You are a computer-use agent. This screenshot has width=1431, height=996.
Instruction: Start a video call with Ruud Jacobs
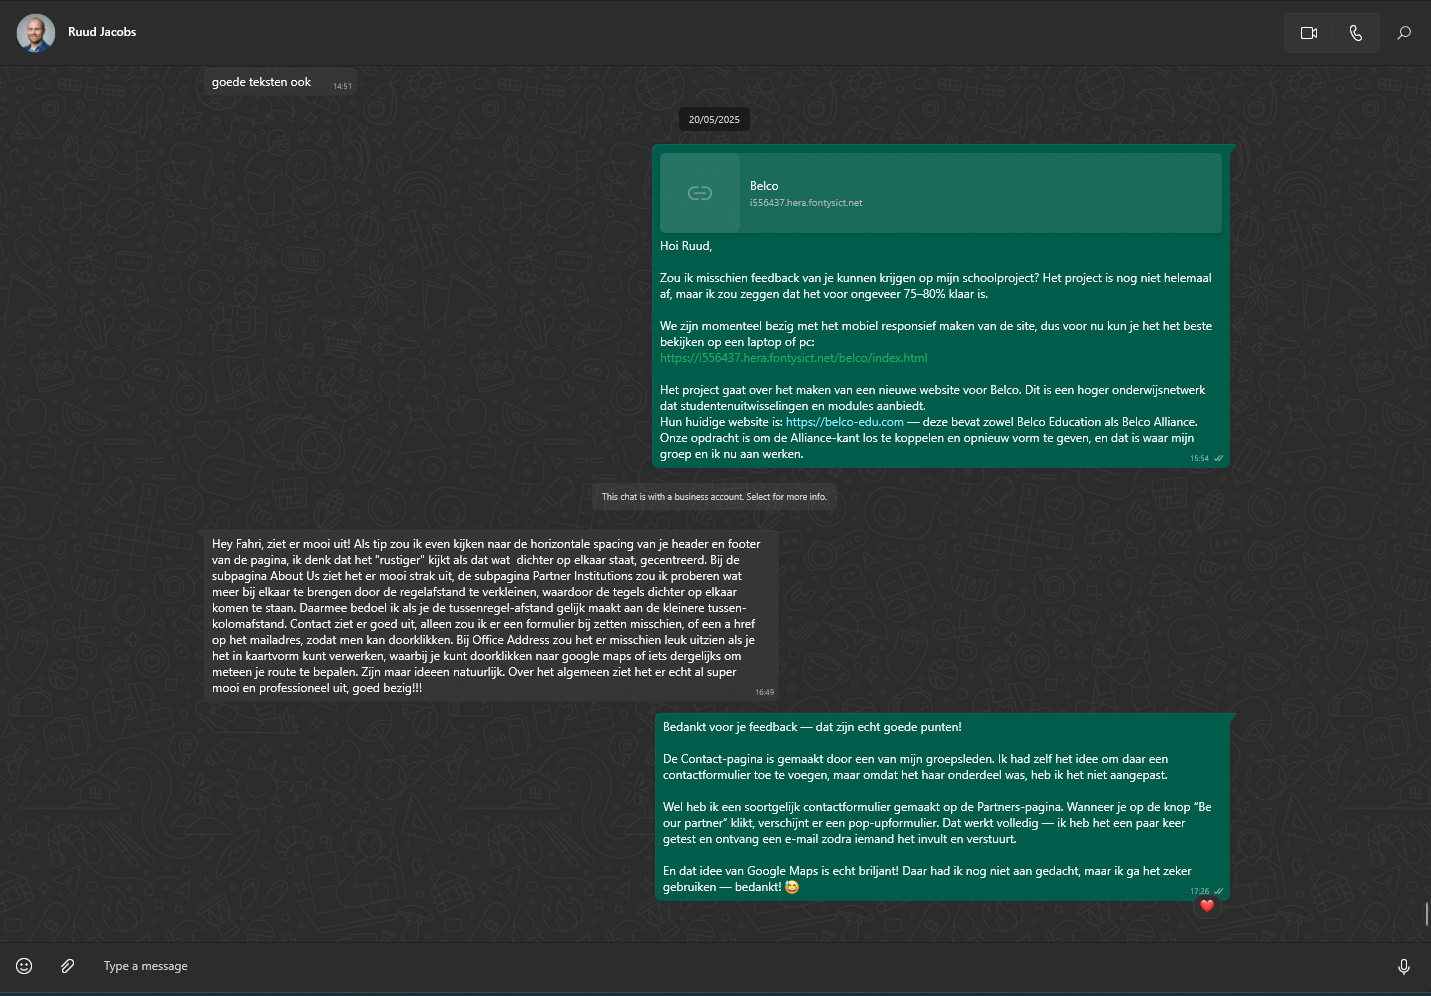[x=1308, y=33]
